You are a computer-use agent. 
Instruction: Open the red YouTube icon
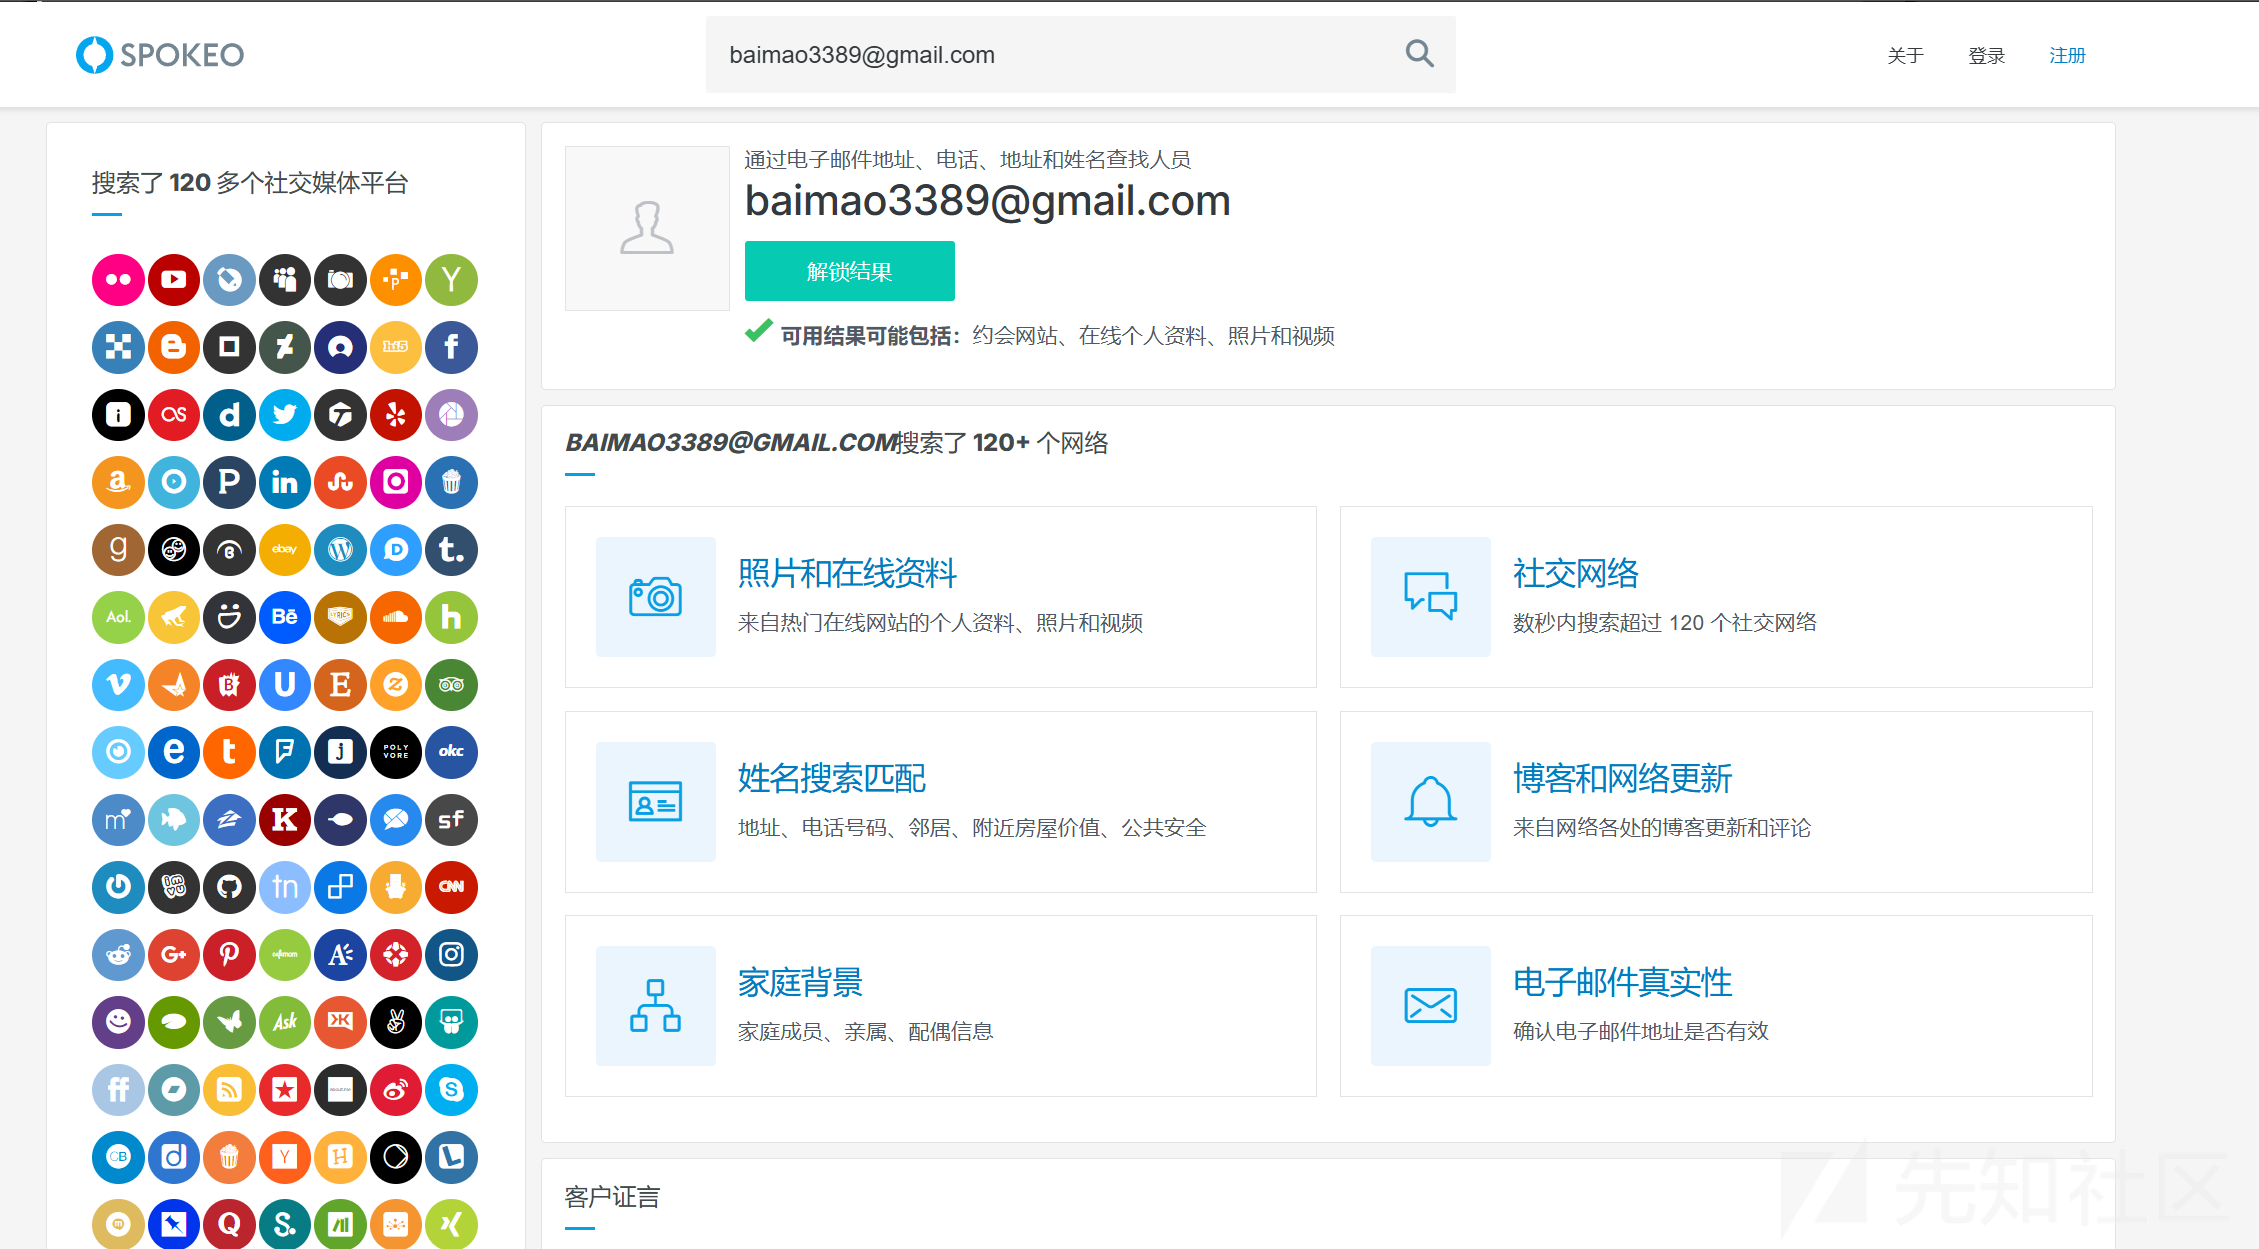pyautogui.click(x=174, y=280)
